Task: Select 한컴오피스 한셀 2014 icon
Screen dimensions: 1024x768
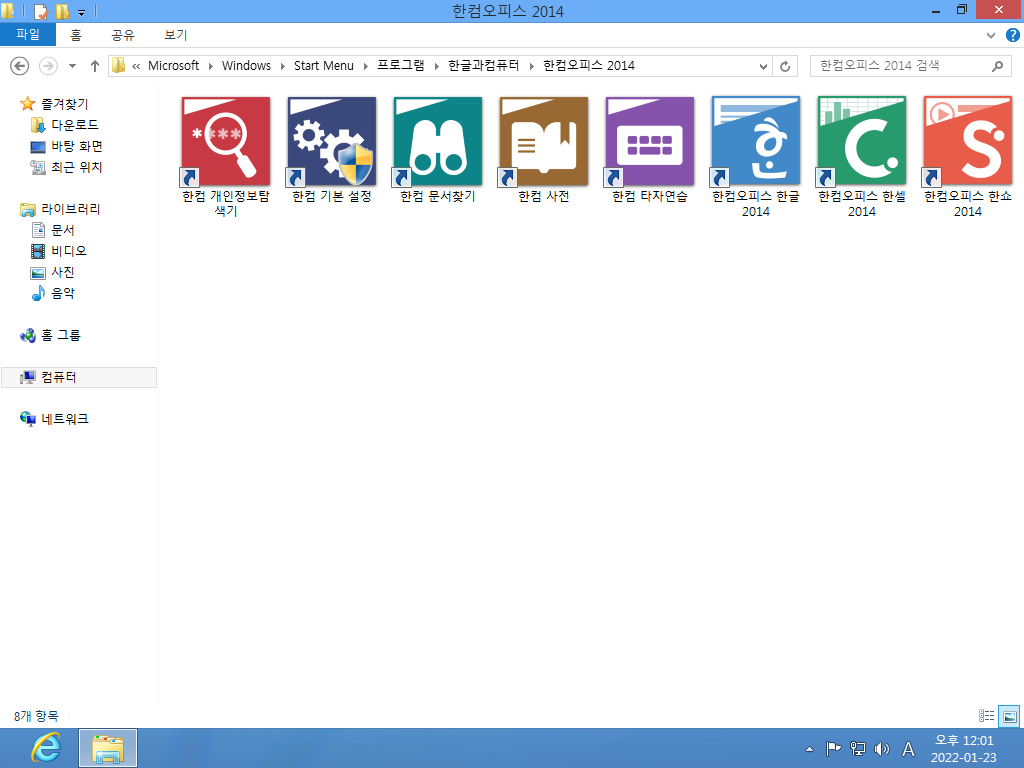Action: point(861,141)
